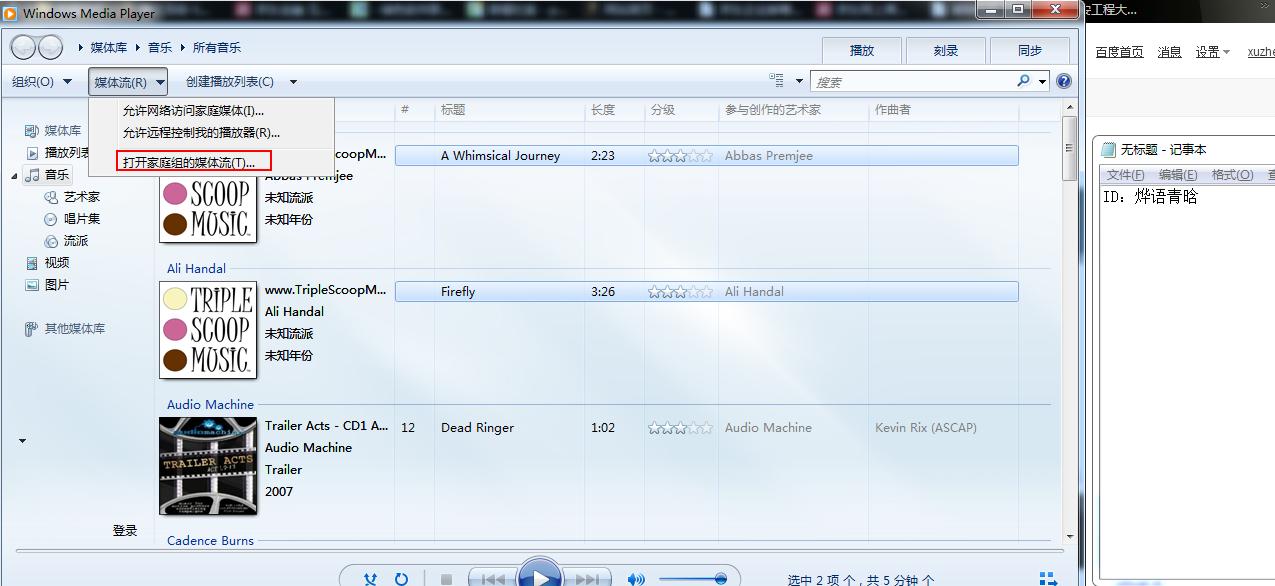Close the Stream (媒体流) dropdown menu
The width and height of the screenshot is (1275, 586).
coord(128,82)
